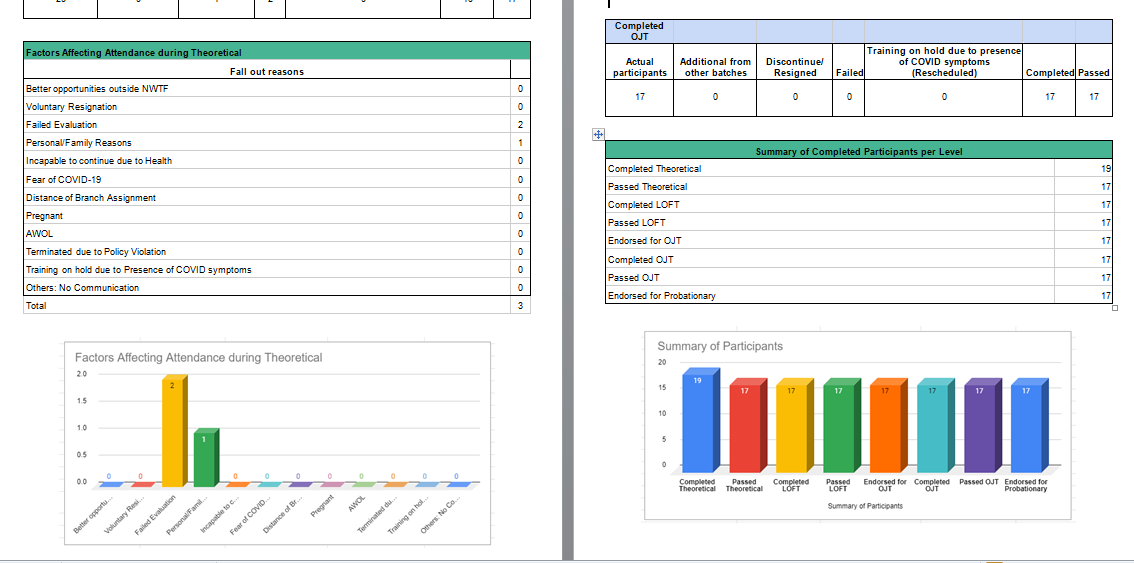Click the blue Endorsed for Probationary chart bar
1134x563 pixels.
(1028, 426)
